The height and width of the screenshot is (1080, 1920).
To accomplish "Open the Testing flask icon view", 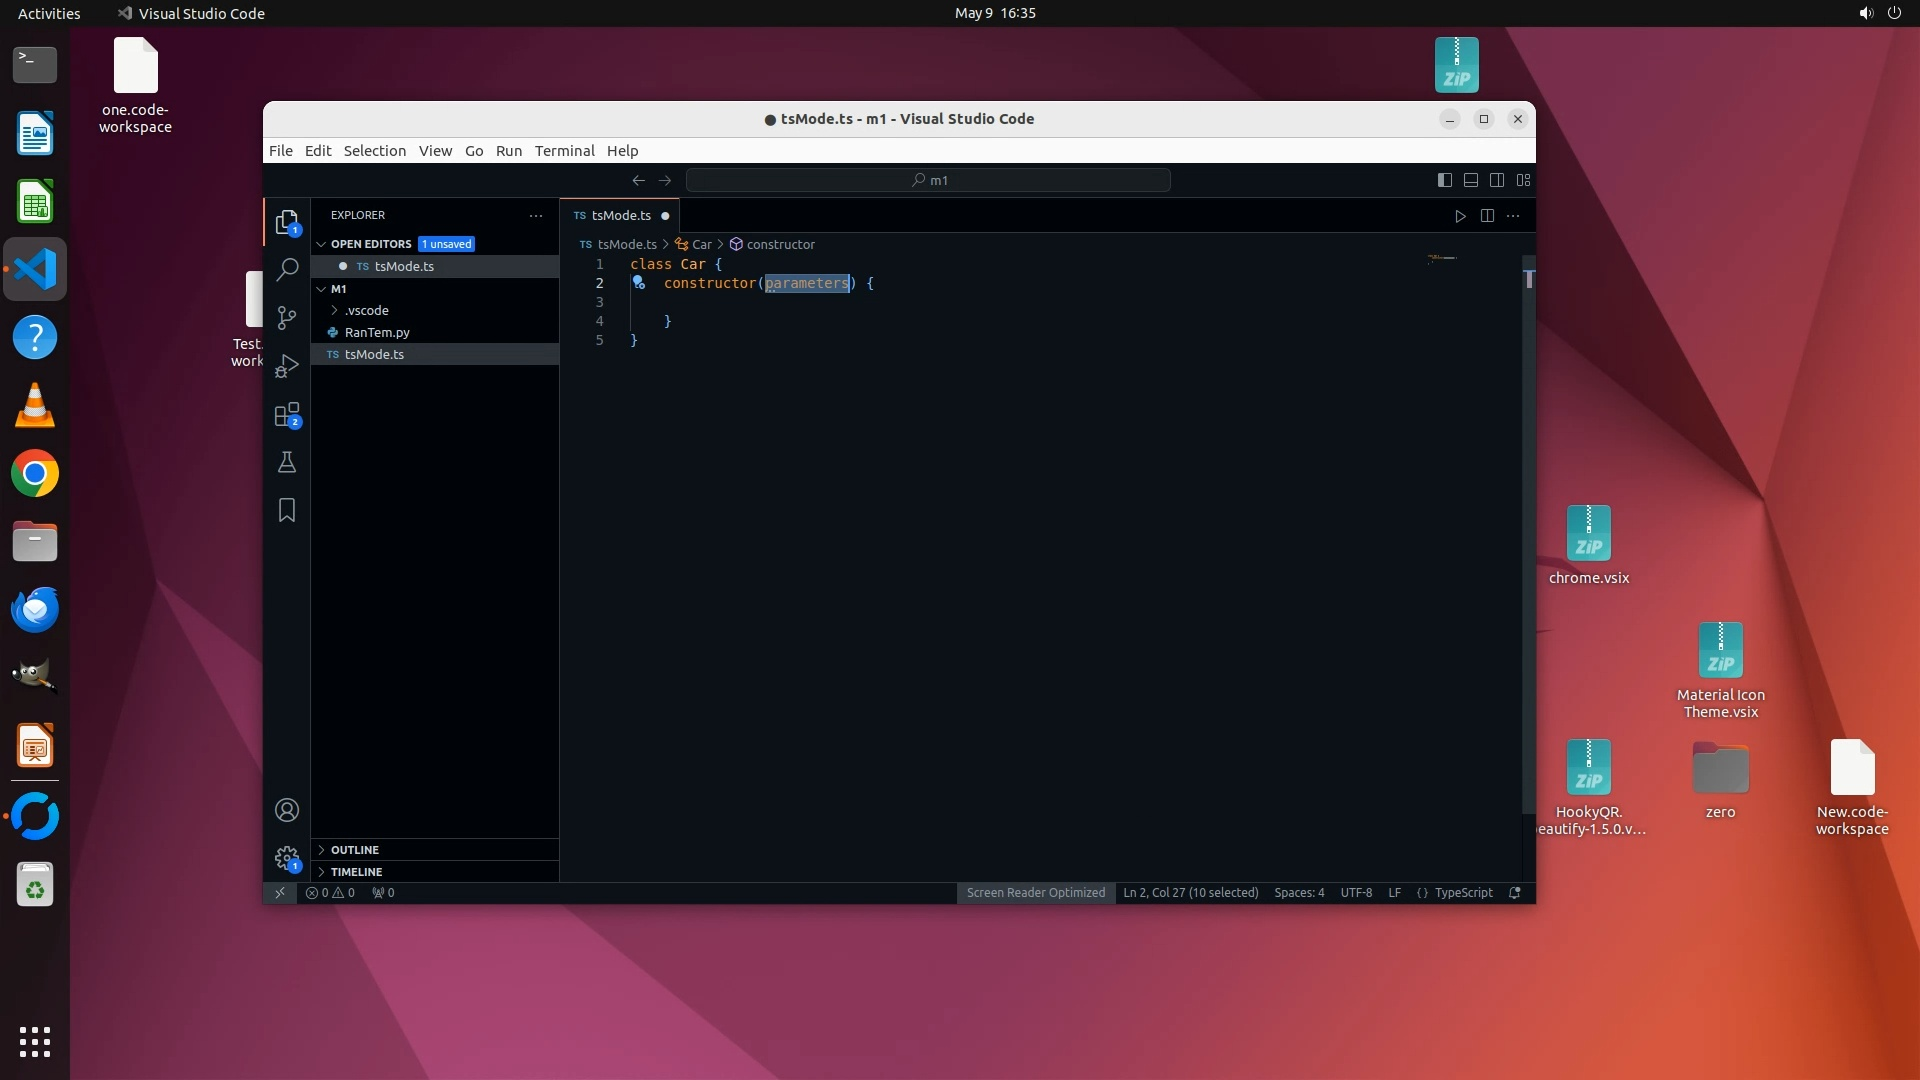I will (x=287, y=462).
